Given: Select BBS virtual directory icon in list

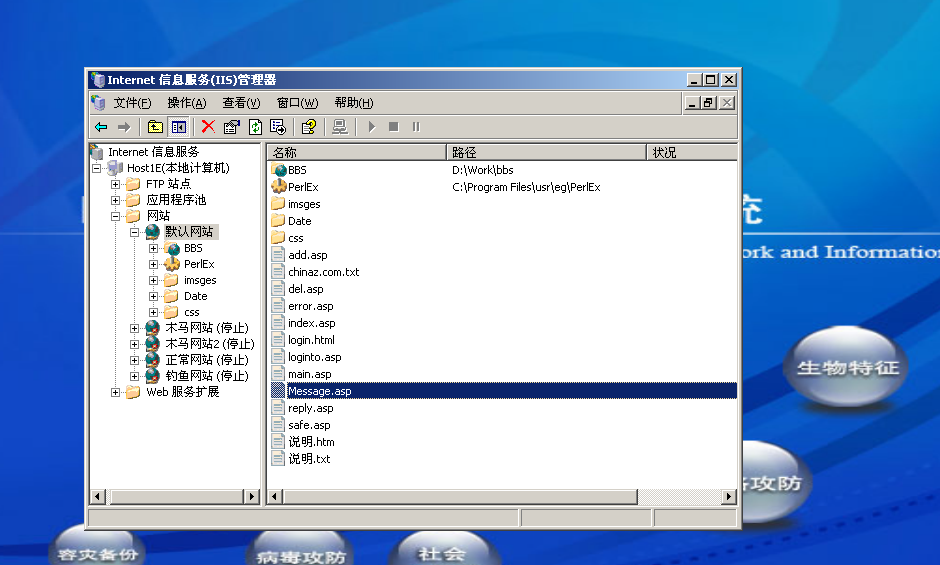Looking at the screenshot, I should pos(279,170).
